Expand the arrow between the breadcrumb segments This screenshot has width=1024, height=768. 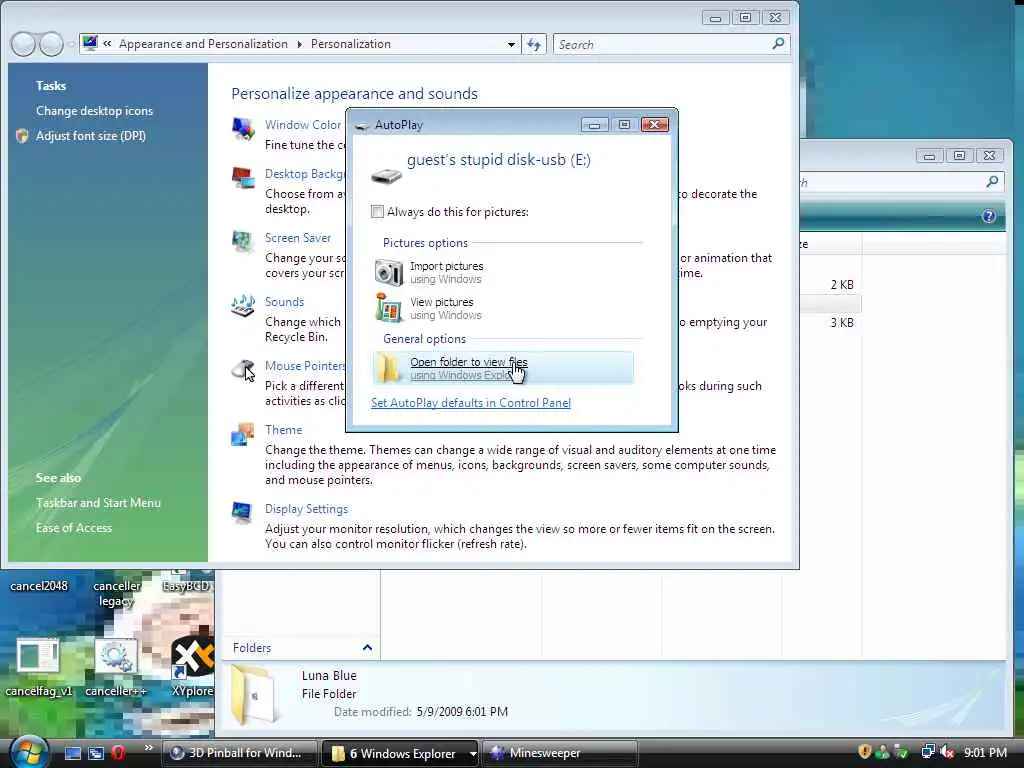coord(299,44)
